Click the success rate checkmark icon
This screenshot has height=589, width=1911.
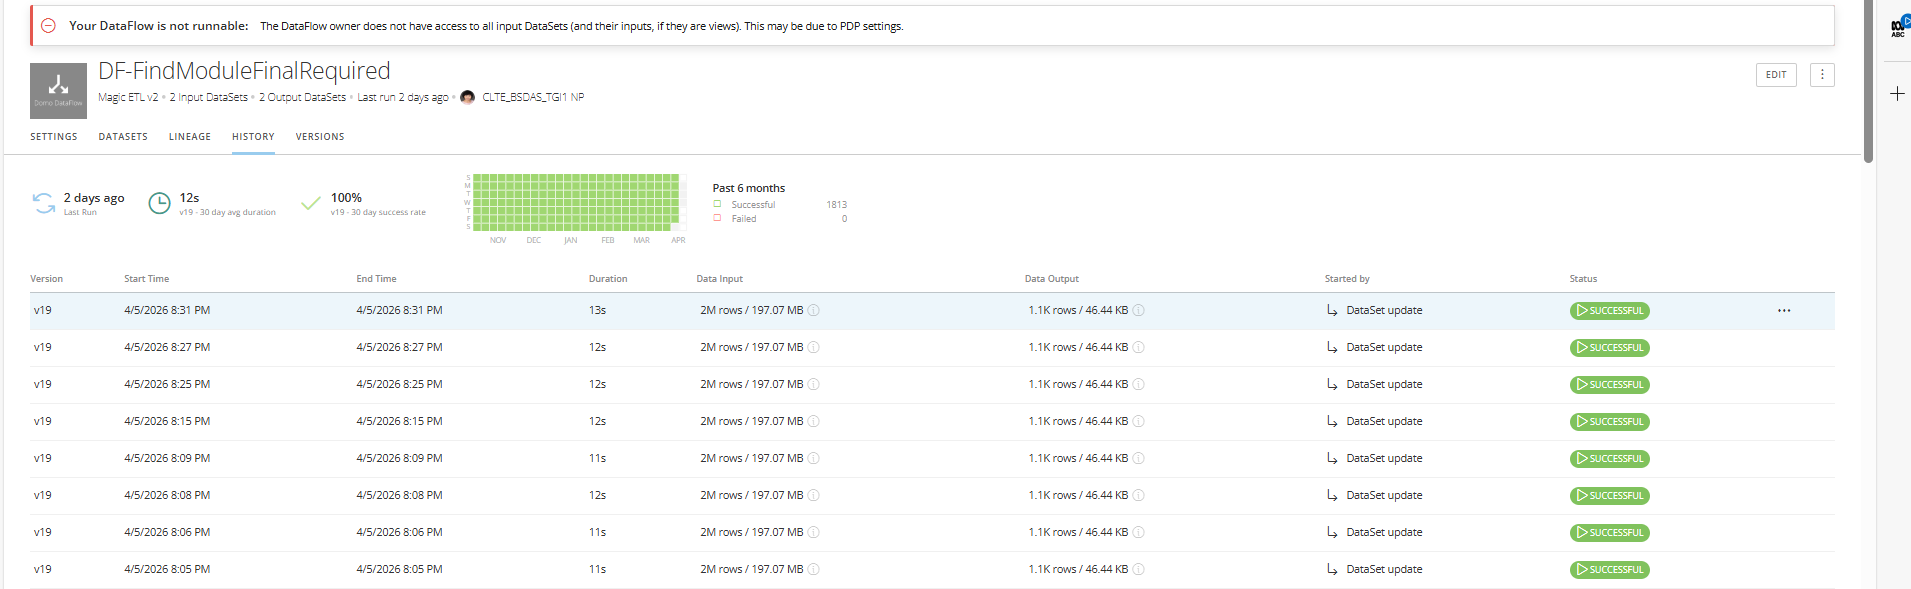pyautogui.click(x=311, y=203)
